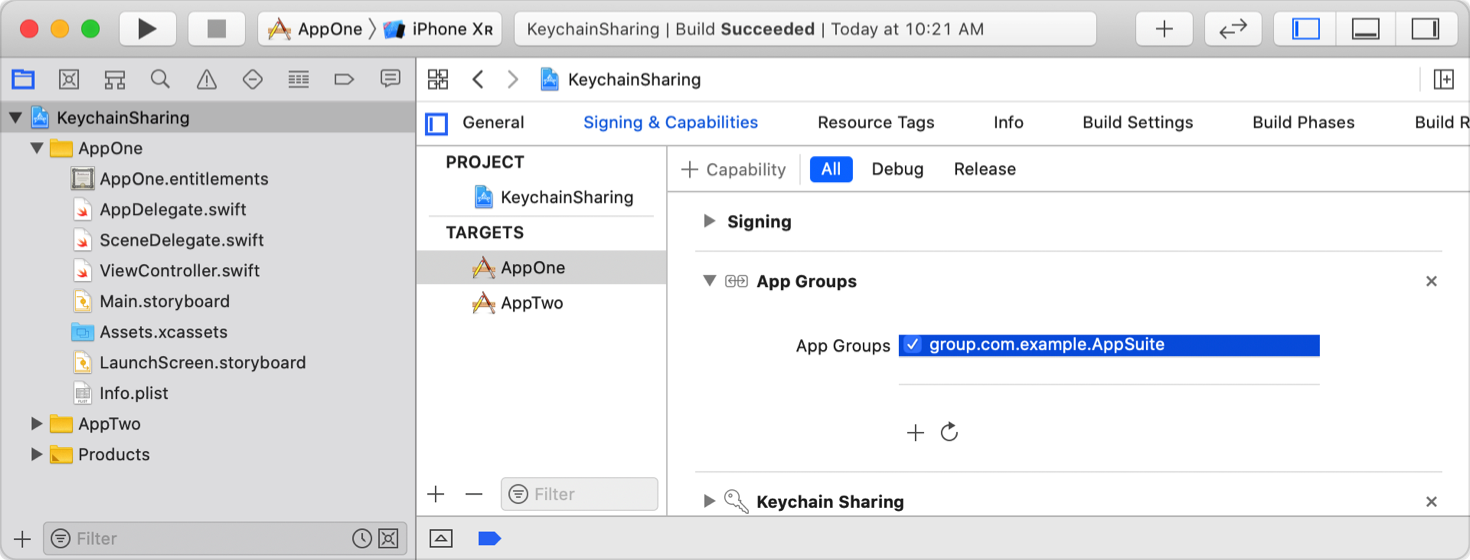
Task: Run the build with the Play button
Action: (x=147, y=29)
